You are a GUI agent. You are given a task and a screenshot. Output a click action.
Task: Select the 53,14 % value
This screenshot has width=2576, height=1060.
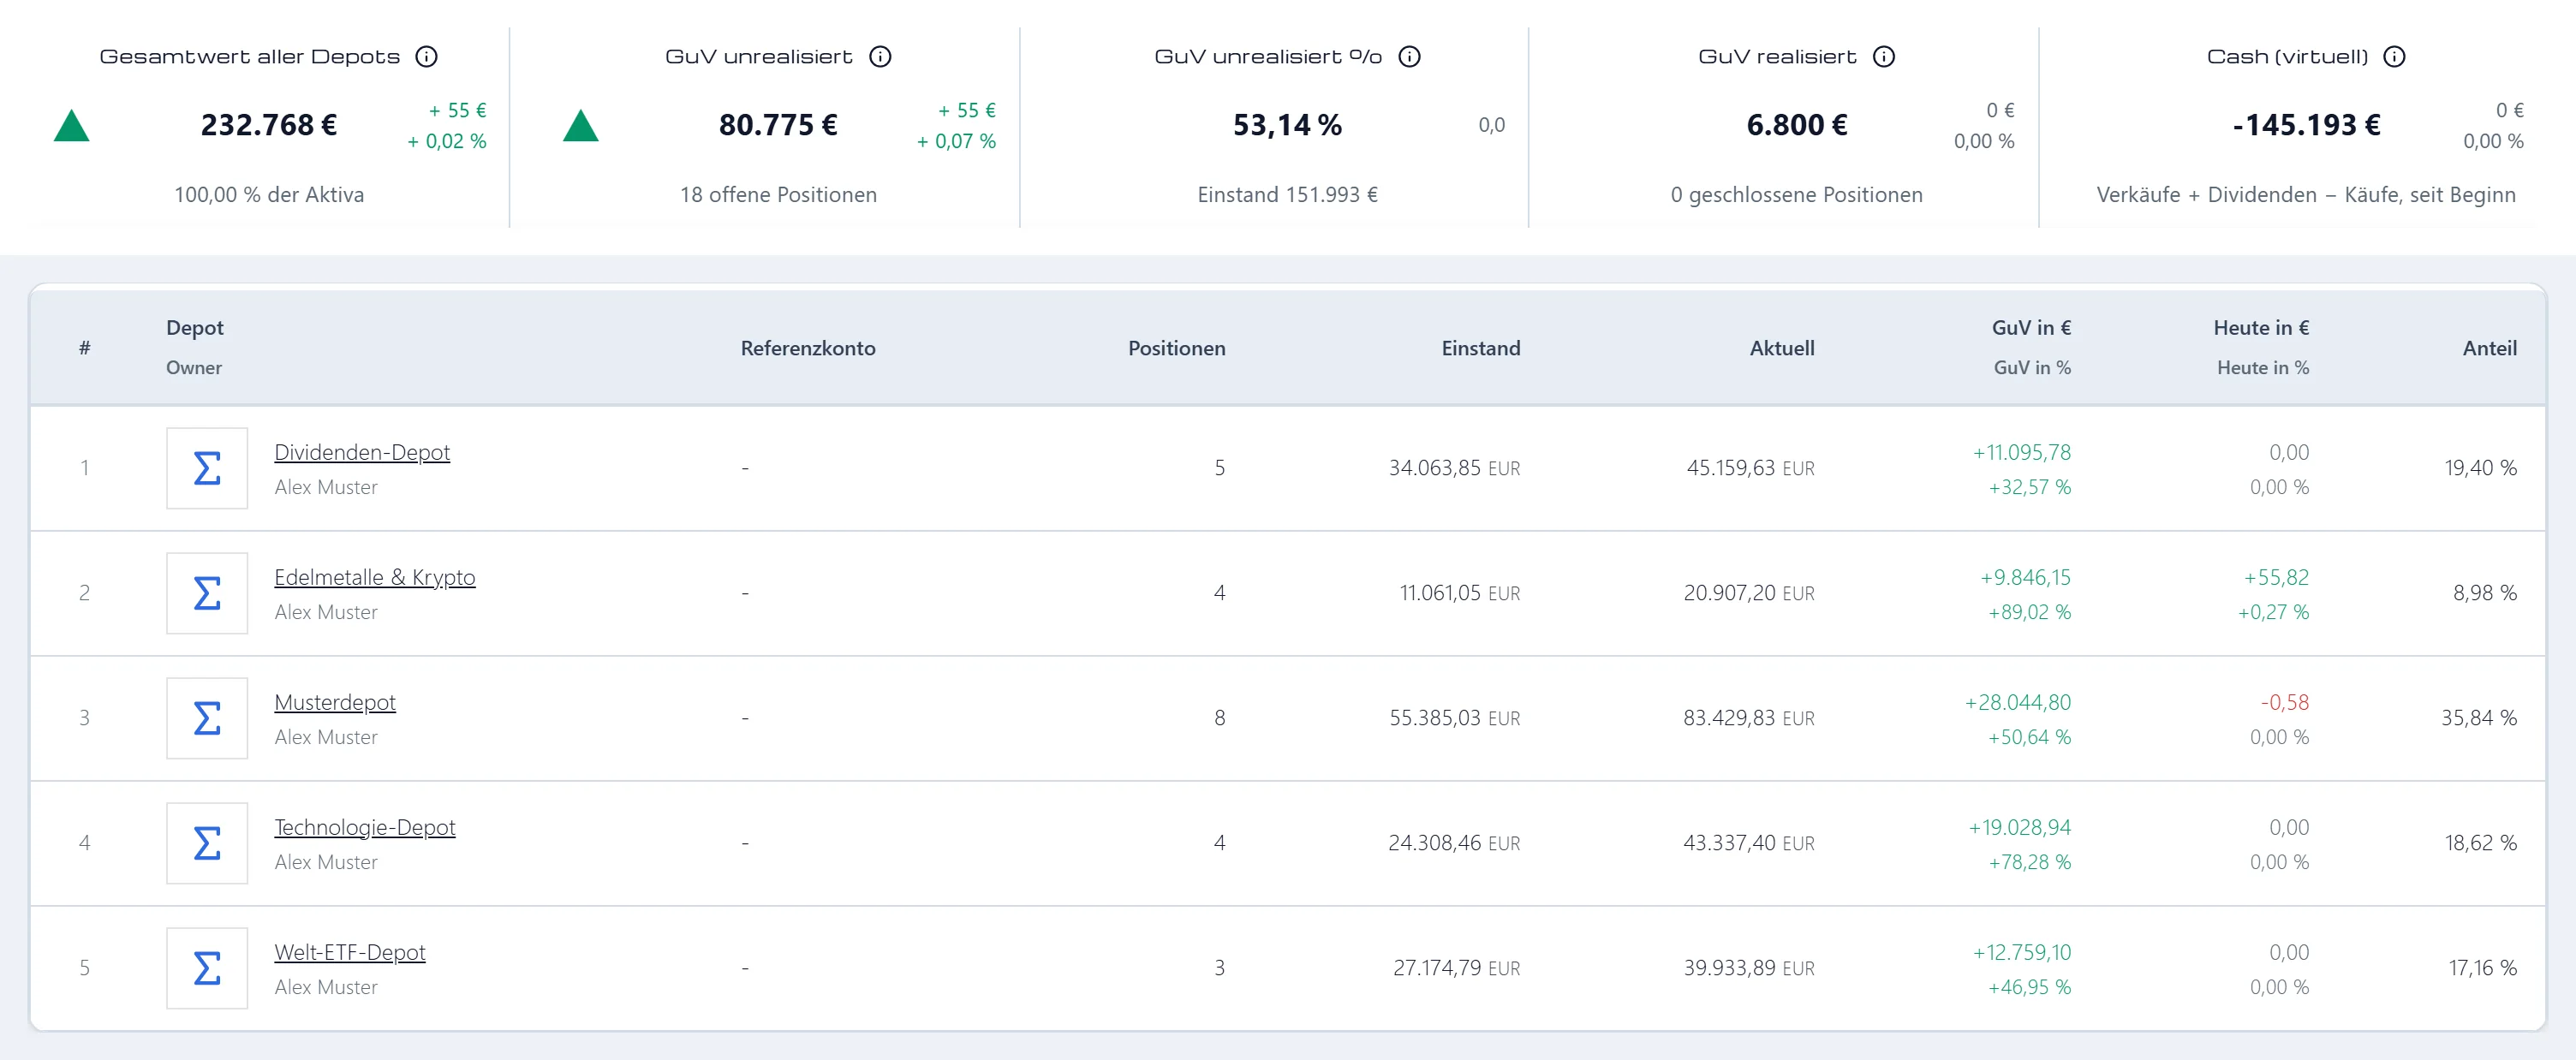(x=1287, y=125)
